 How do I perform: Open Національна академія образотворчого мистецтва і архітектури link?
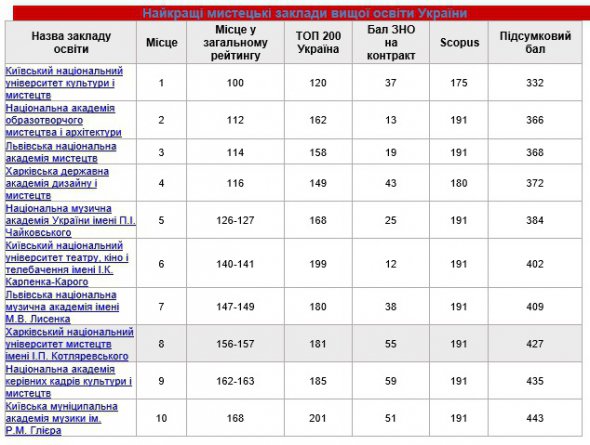click(x=63, y=120)
